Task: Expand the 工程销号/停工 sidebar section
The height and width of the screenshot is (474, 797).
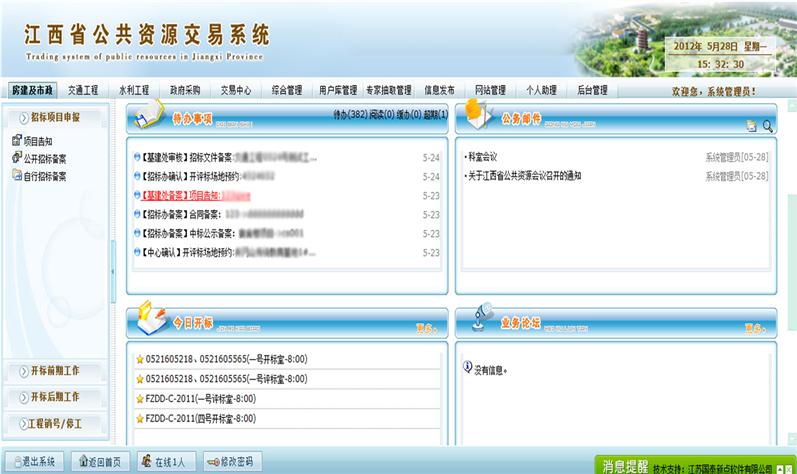Action: pyautogui.click(x=56, y=424)
